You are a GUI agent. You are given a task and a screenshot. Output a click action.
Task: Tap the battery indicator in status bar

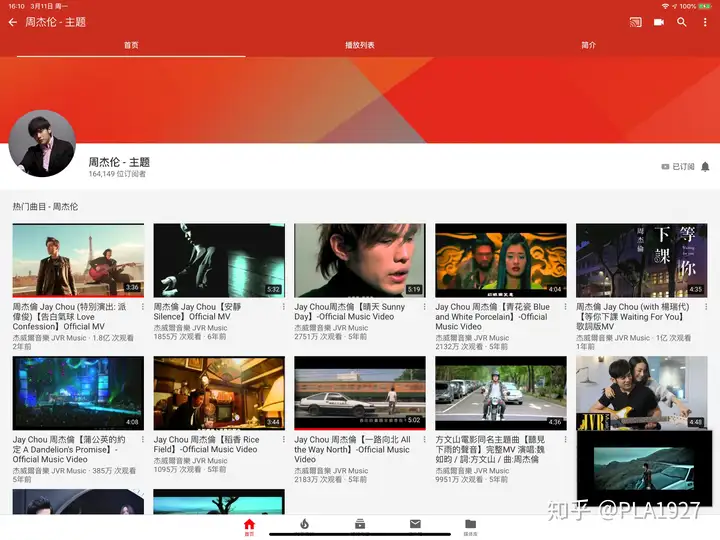click(704, 6)
